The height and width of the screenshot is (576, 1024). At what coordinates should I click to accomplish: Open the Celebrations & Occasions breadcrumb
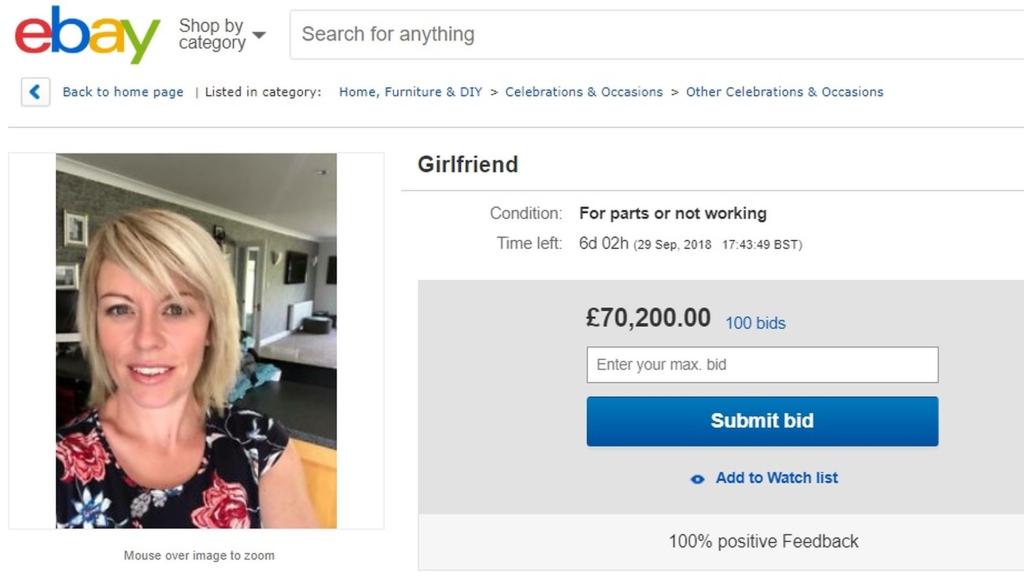point(584,91)
